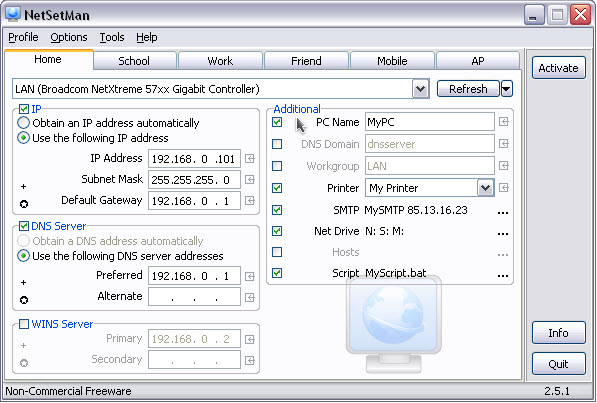Open SMTP settings via ellipsis button

click(503, 212)
